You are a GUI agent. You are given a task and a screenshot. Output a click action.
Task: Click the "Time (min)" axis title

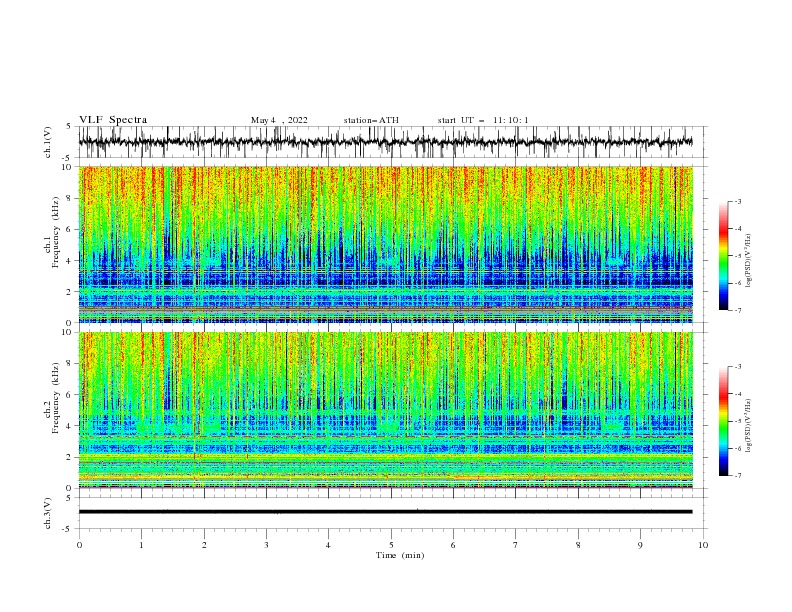(400, 555)
